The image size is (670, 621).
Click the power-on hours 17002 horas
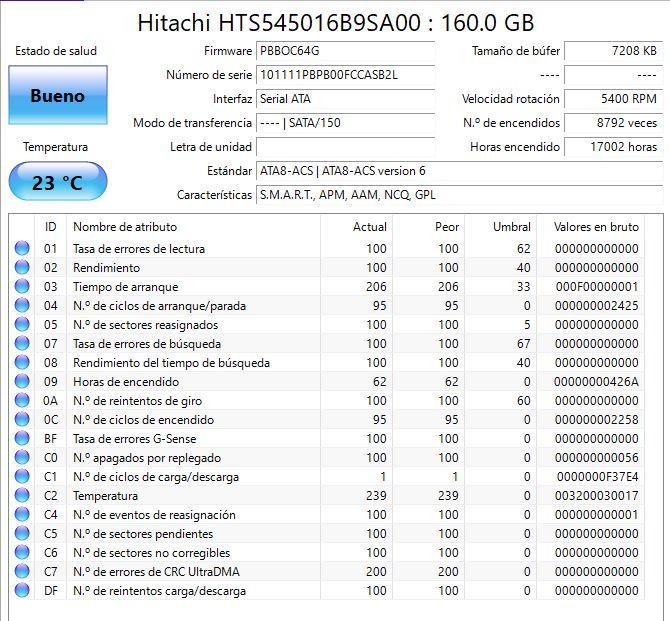(613, 147)
